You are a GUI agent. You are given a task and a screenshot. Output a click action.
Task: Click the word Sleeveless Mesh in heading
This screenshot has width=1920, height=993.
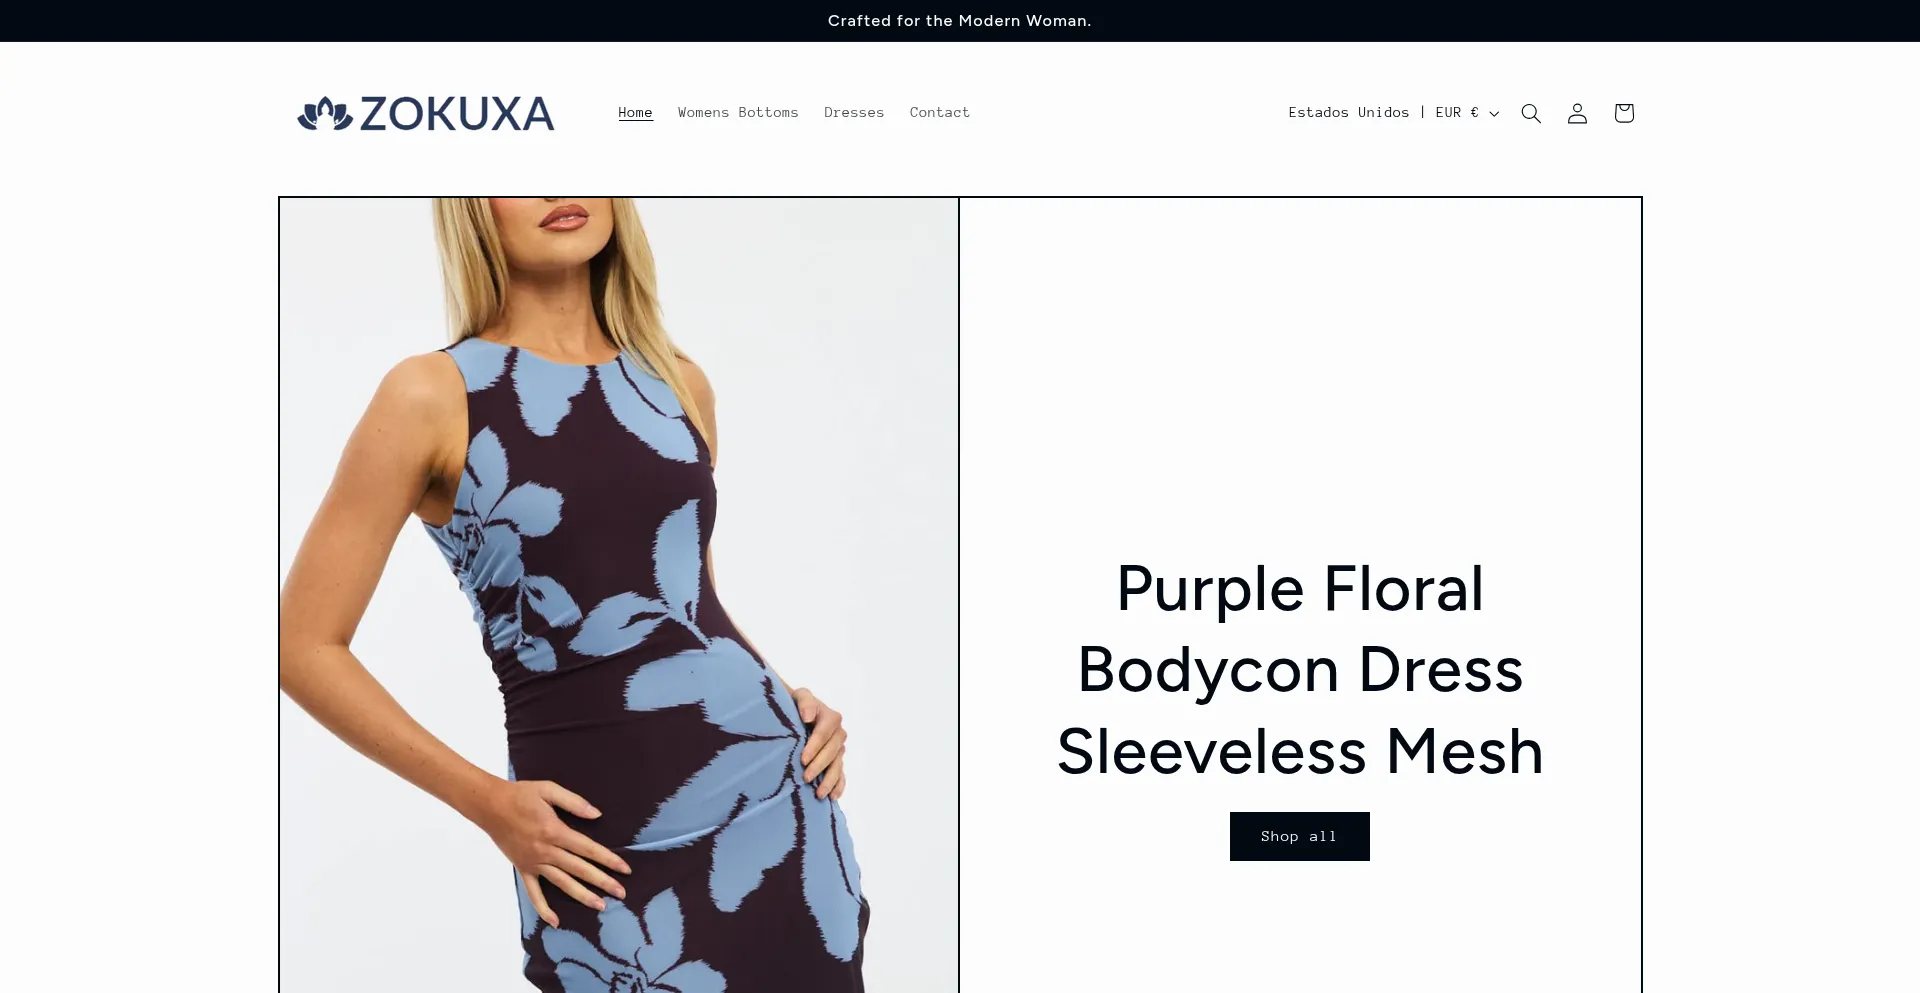pyautogui.click(x=1300, y=751)
